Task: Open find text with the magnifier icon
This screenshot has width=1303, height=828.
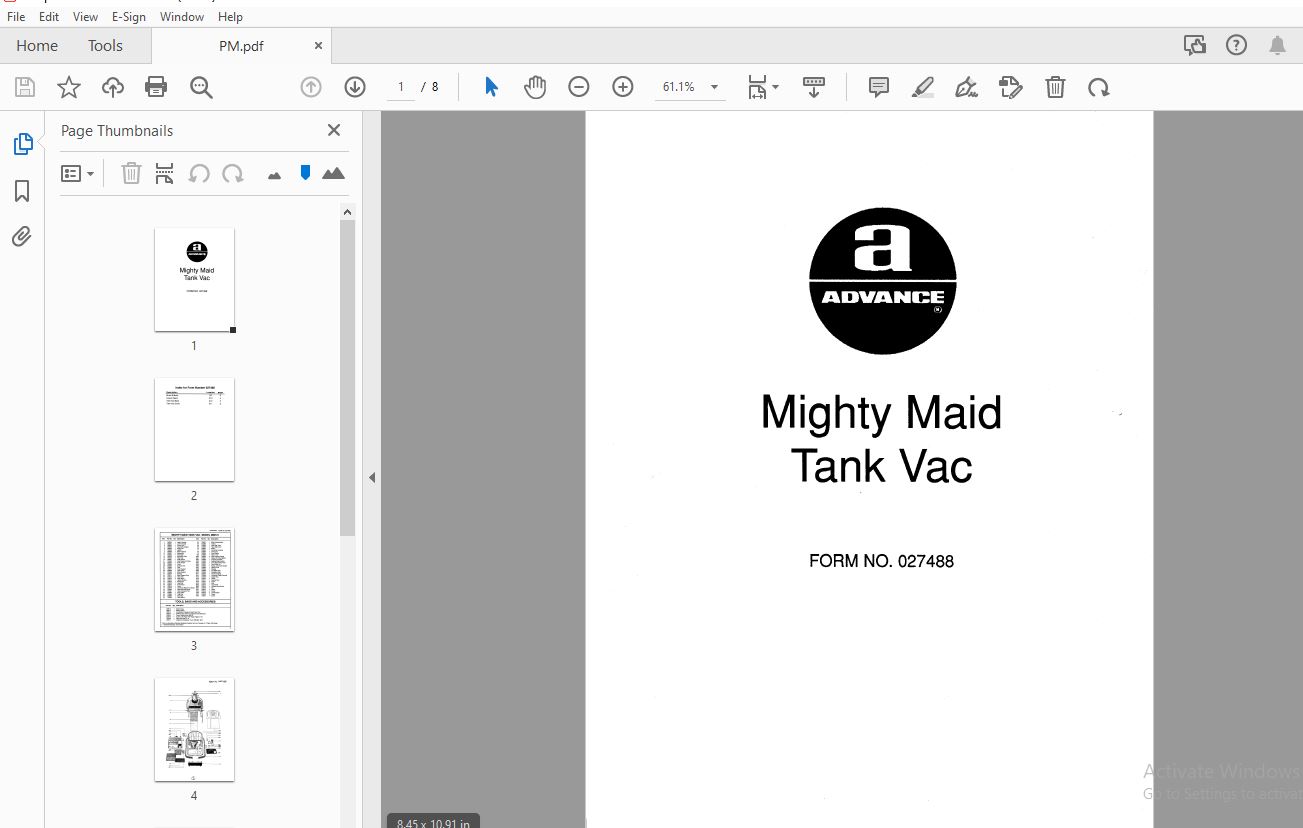Action: 201,87
